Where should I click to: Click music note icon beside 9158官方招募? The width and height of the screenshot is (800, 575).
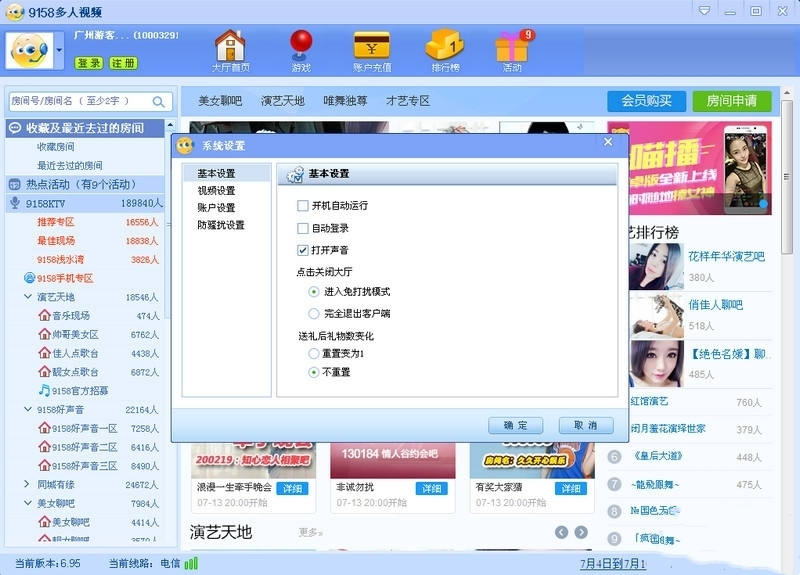tap(44, 390)
